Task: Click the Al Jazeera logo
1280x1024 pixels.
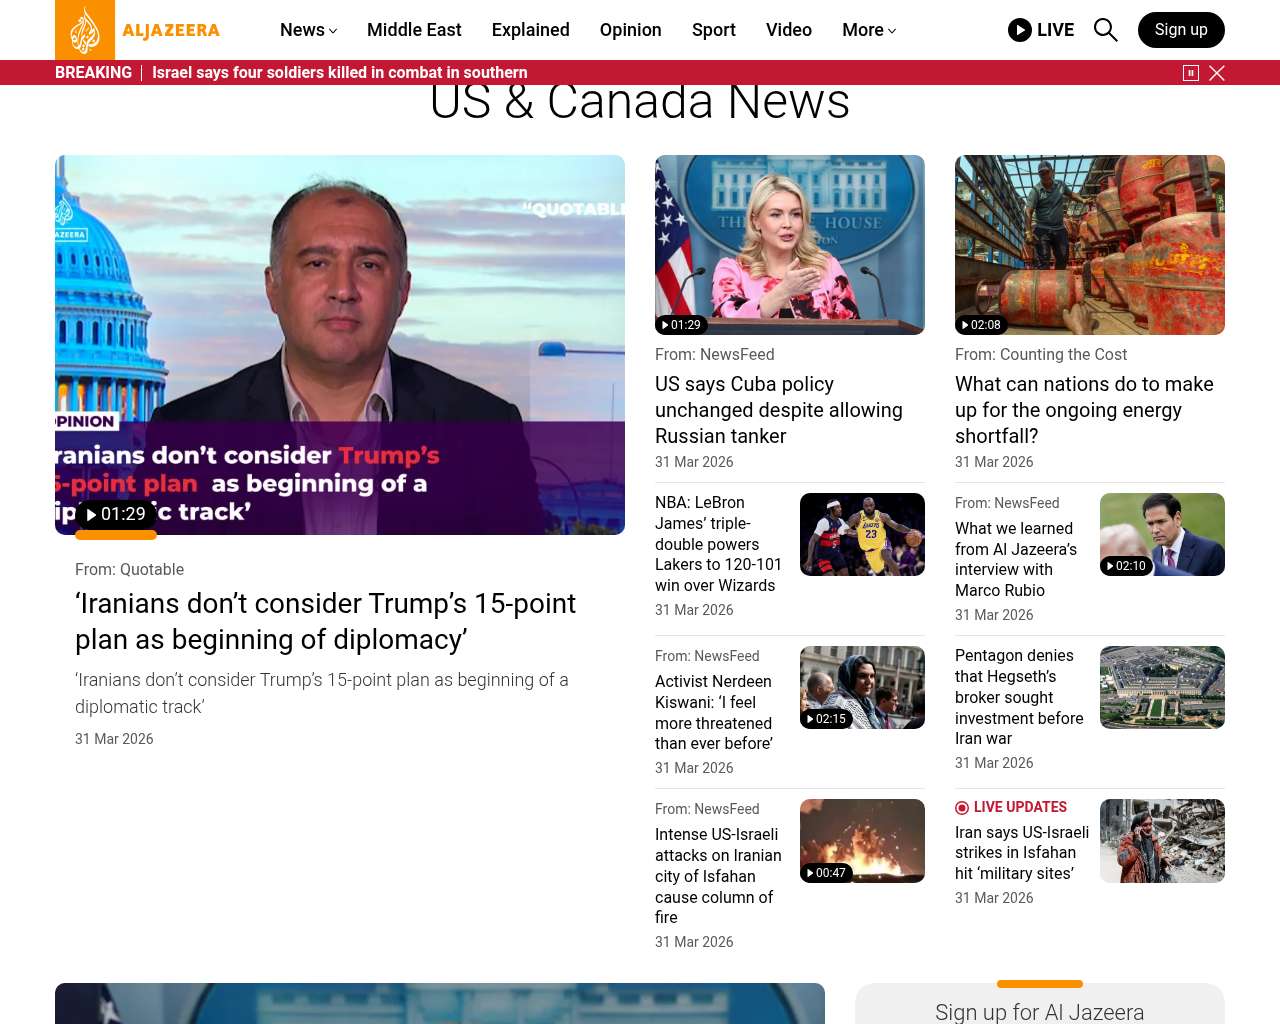Action: pyautogui.click(x=138, y=30)
